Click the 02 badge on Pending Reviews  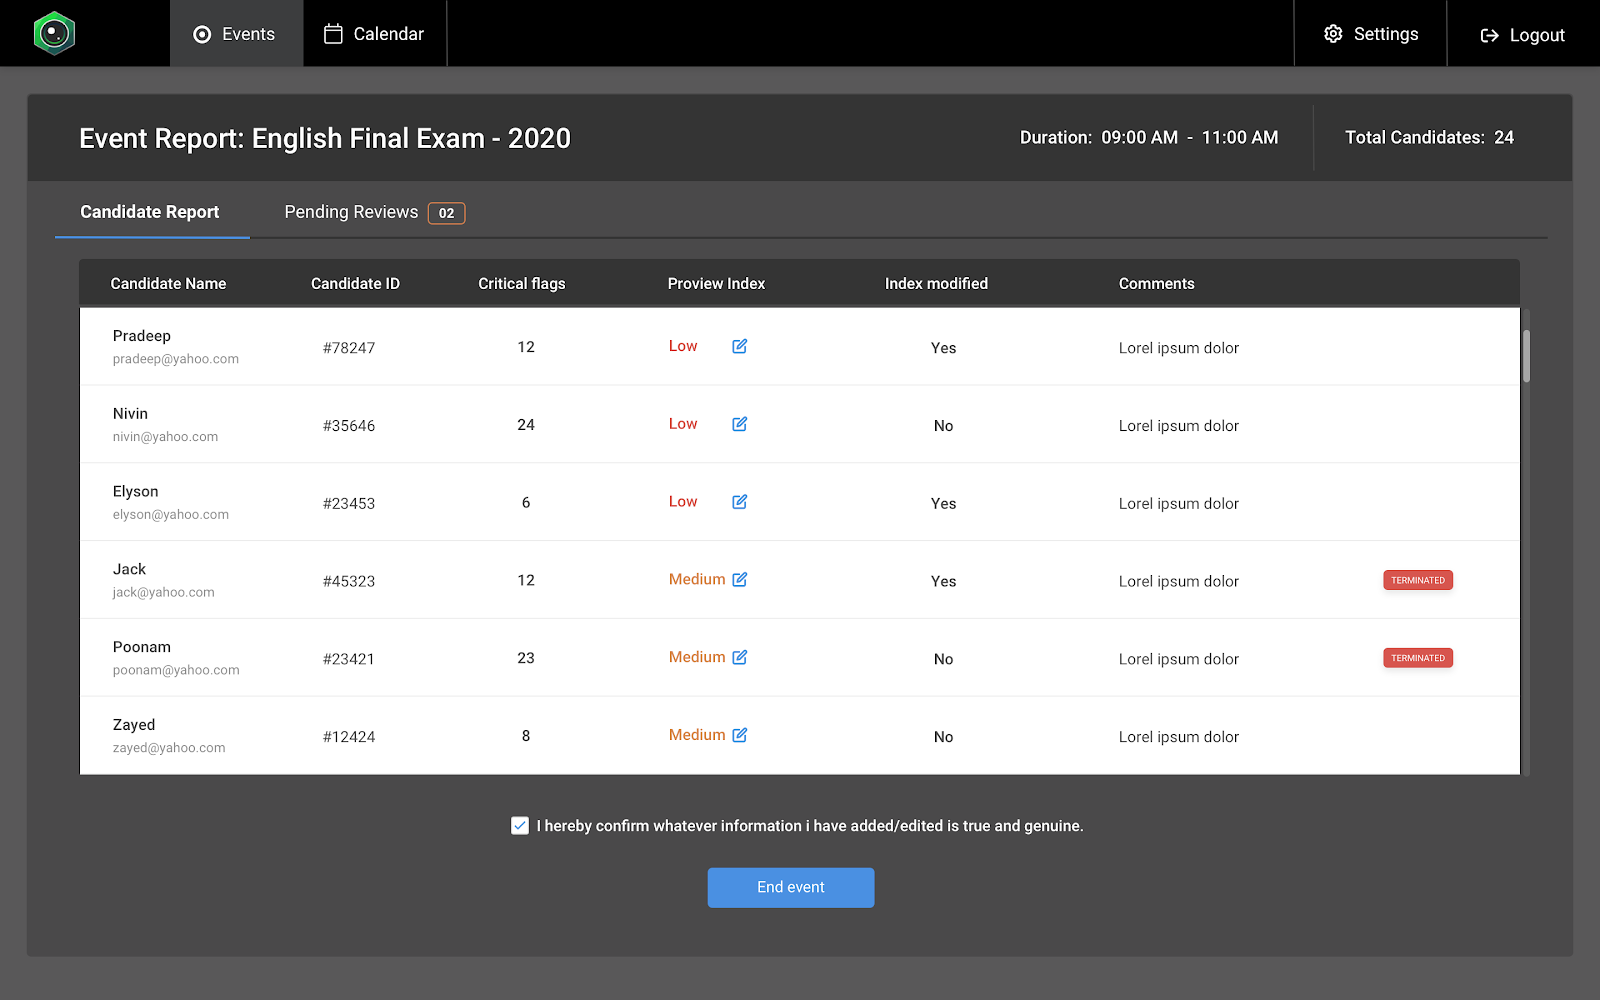446,213
